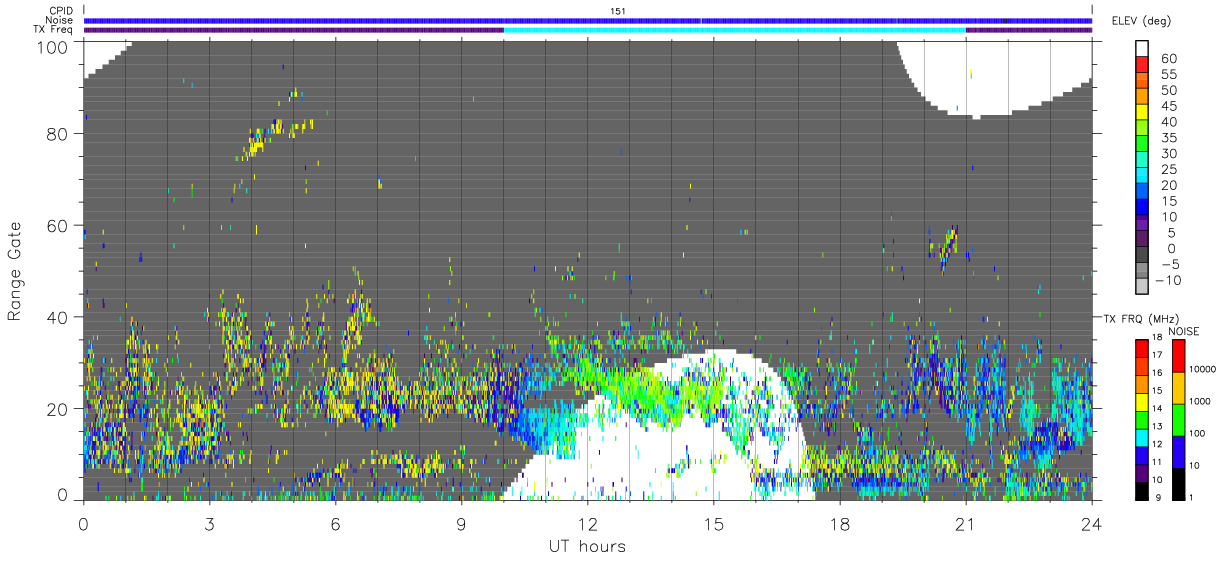Screen dimensions: 1228x567
Task: Click the y-axis tick label '80'
Action: pos(58,134)
